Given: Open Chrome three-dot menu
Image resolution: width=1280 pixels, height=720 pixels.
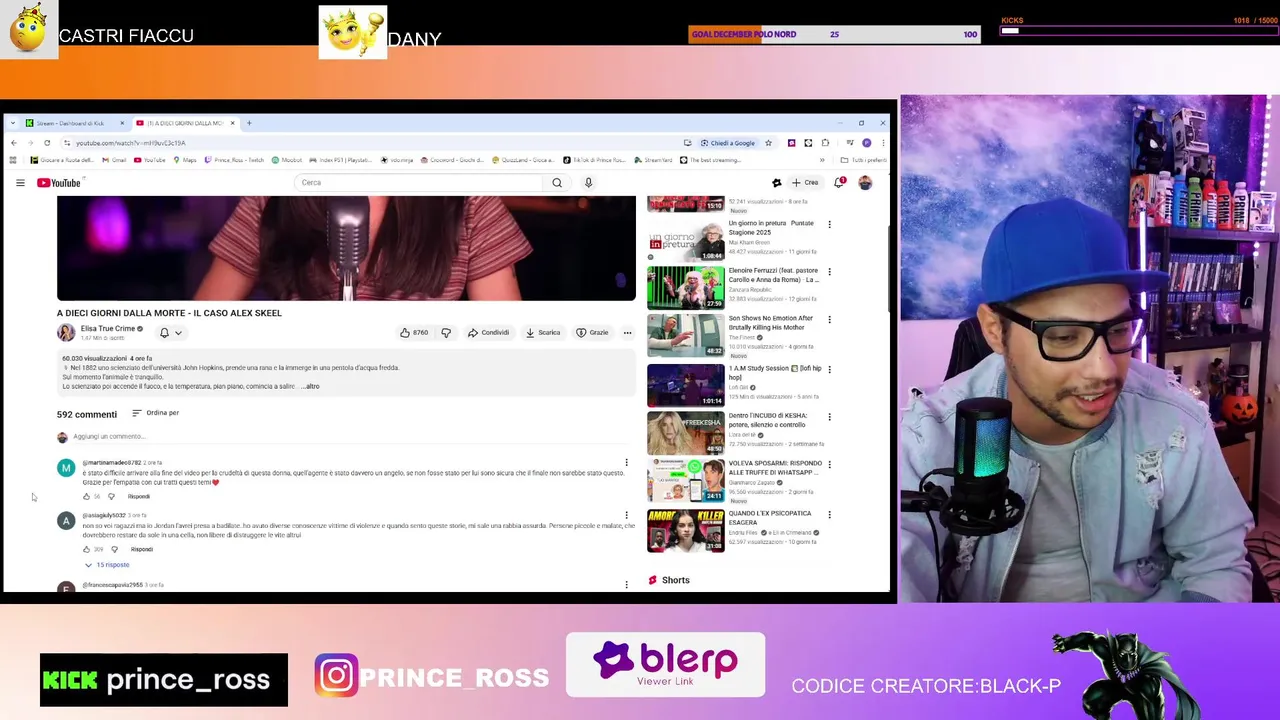Looking at the screenshot, I should pos(883,143).
